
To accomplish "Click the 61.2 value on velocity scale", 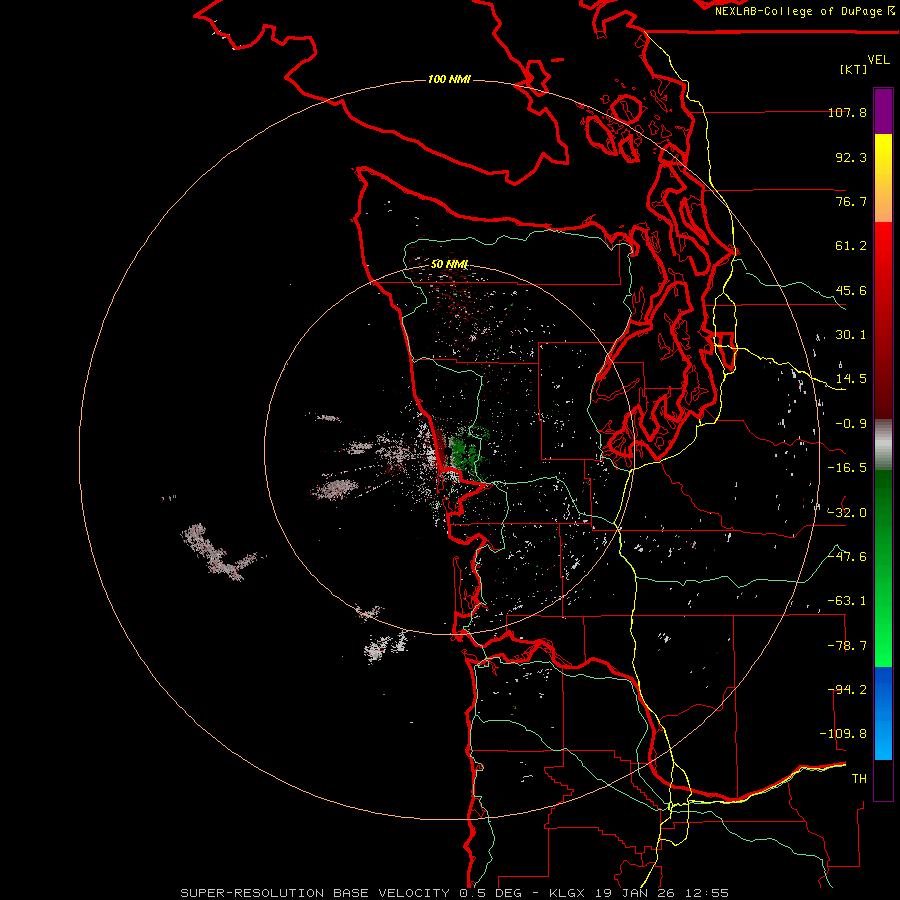I will [851, 246].
